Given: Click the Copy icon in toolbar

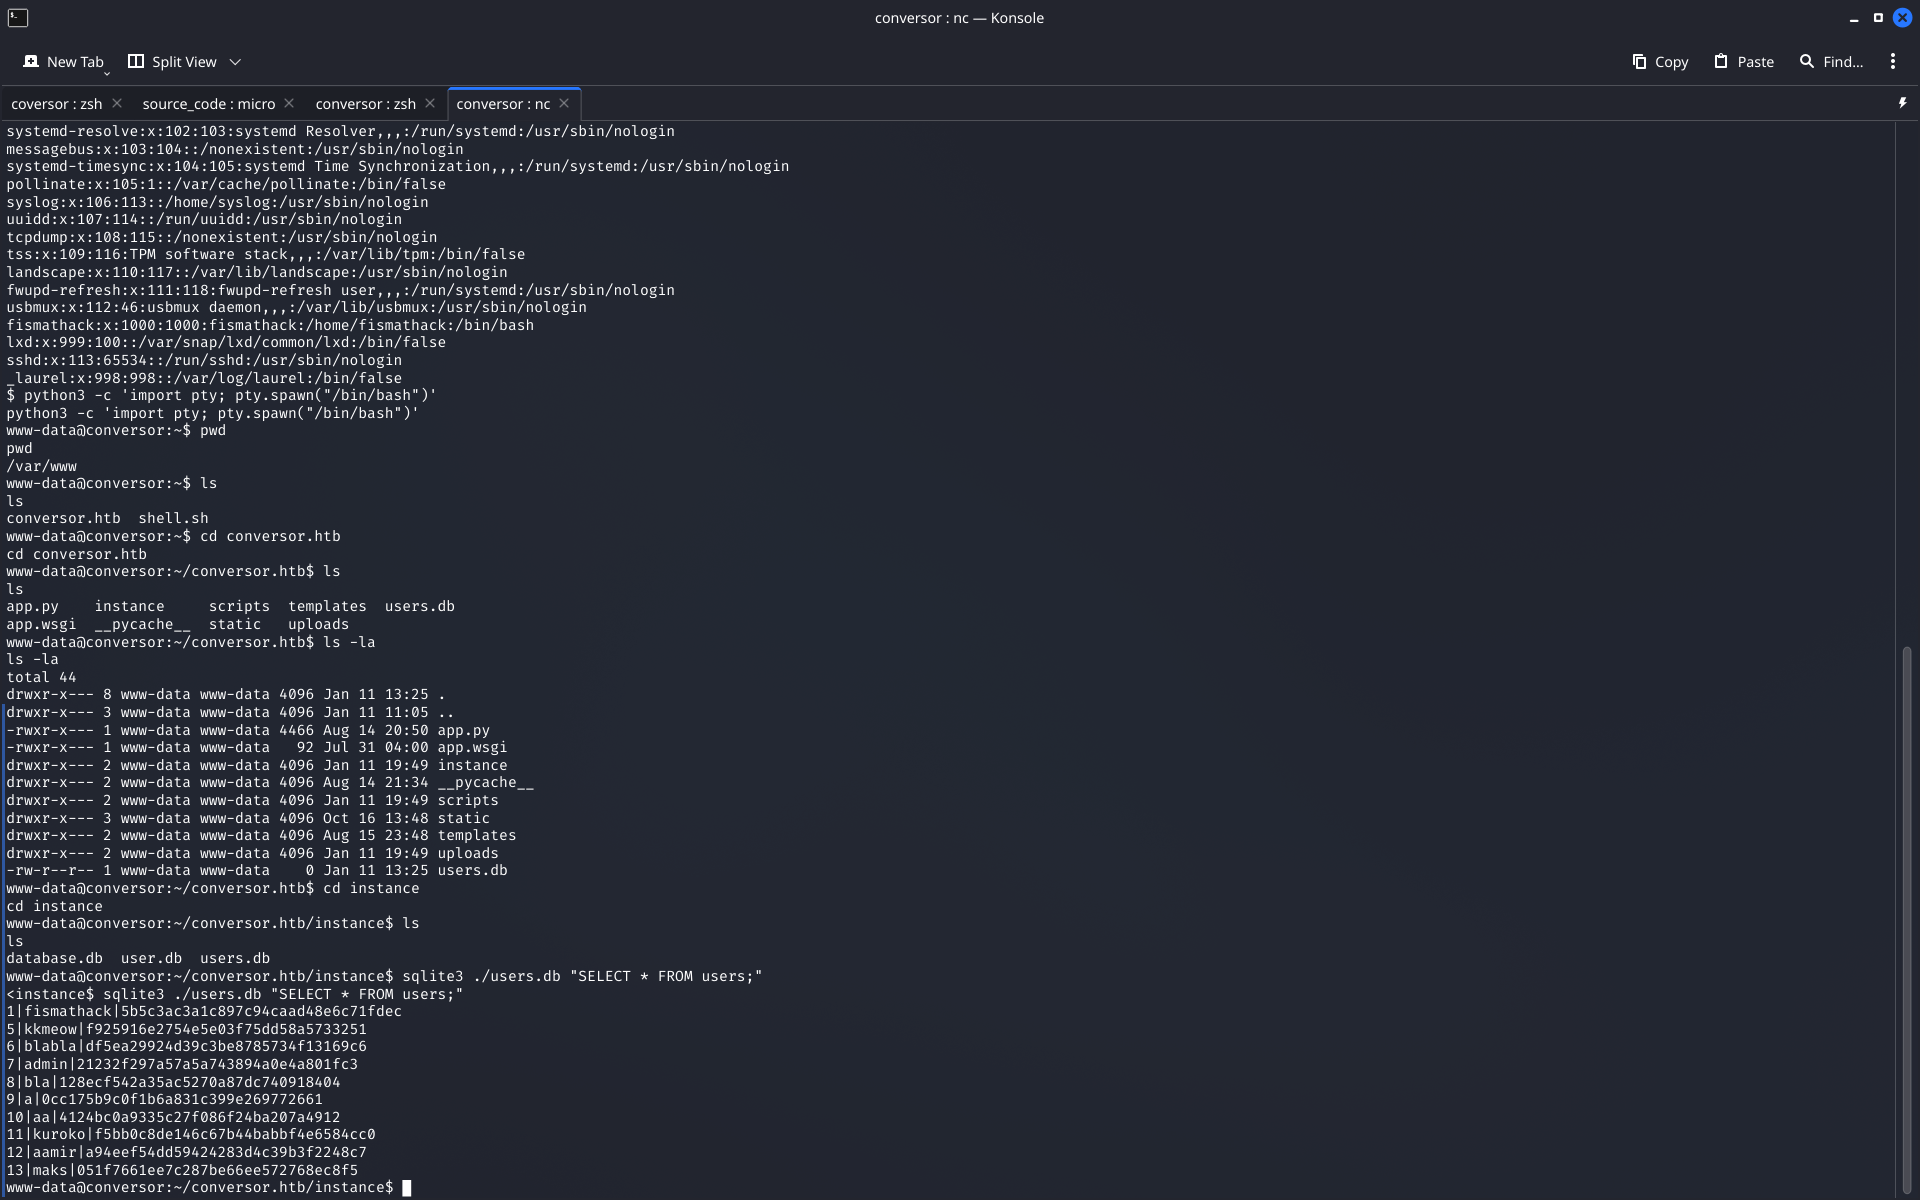Looking at the screenshot, I should [1639, 62].
